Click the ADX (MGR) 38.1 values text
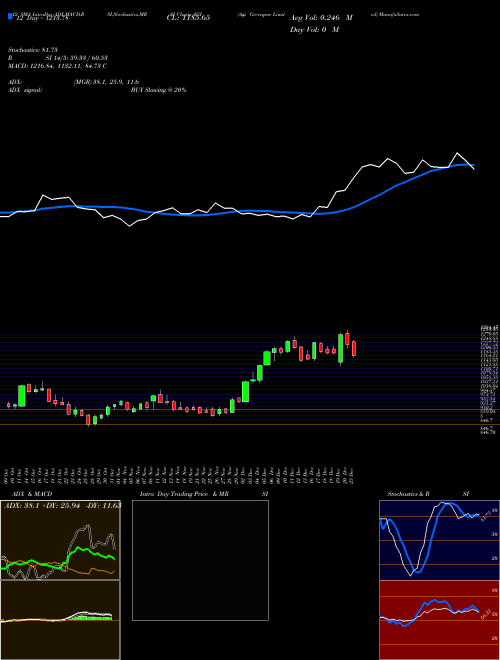Screen dimensions: 500x660 pos(106,82)
